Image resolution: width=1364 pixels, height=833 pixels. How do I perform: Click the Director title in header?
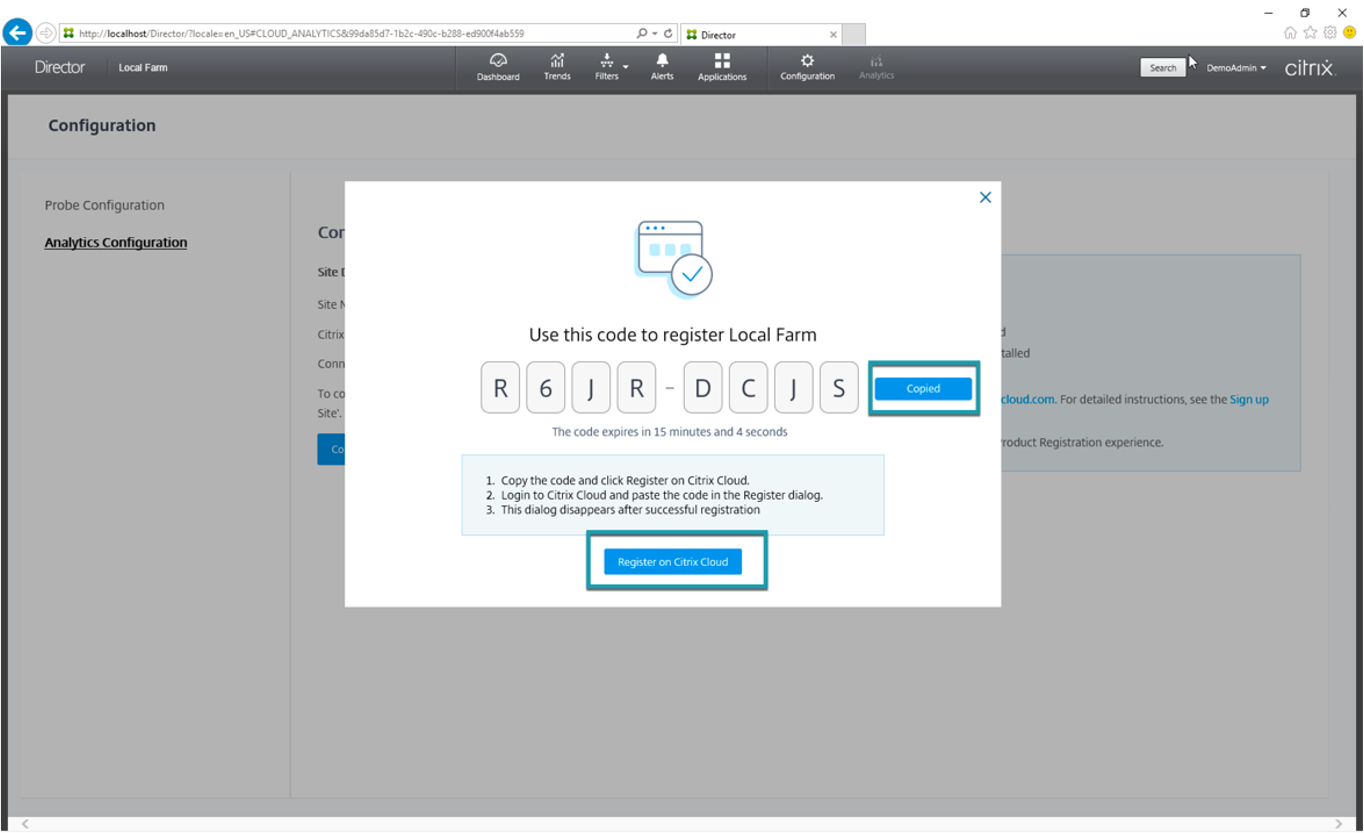click(x=60, y=68)
